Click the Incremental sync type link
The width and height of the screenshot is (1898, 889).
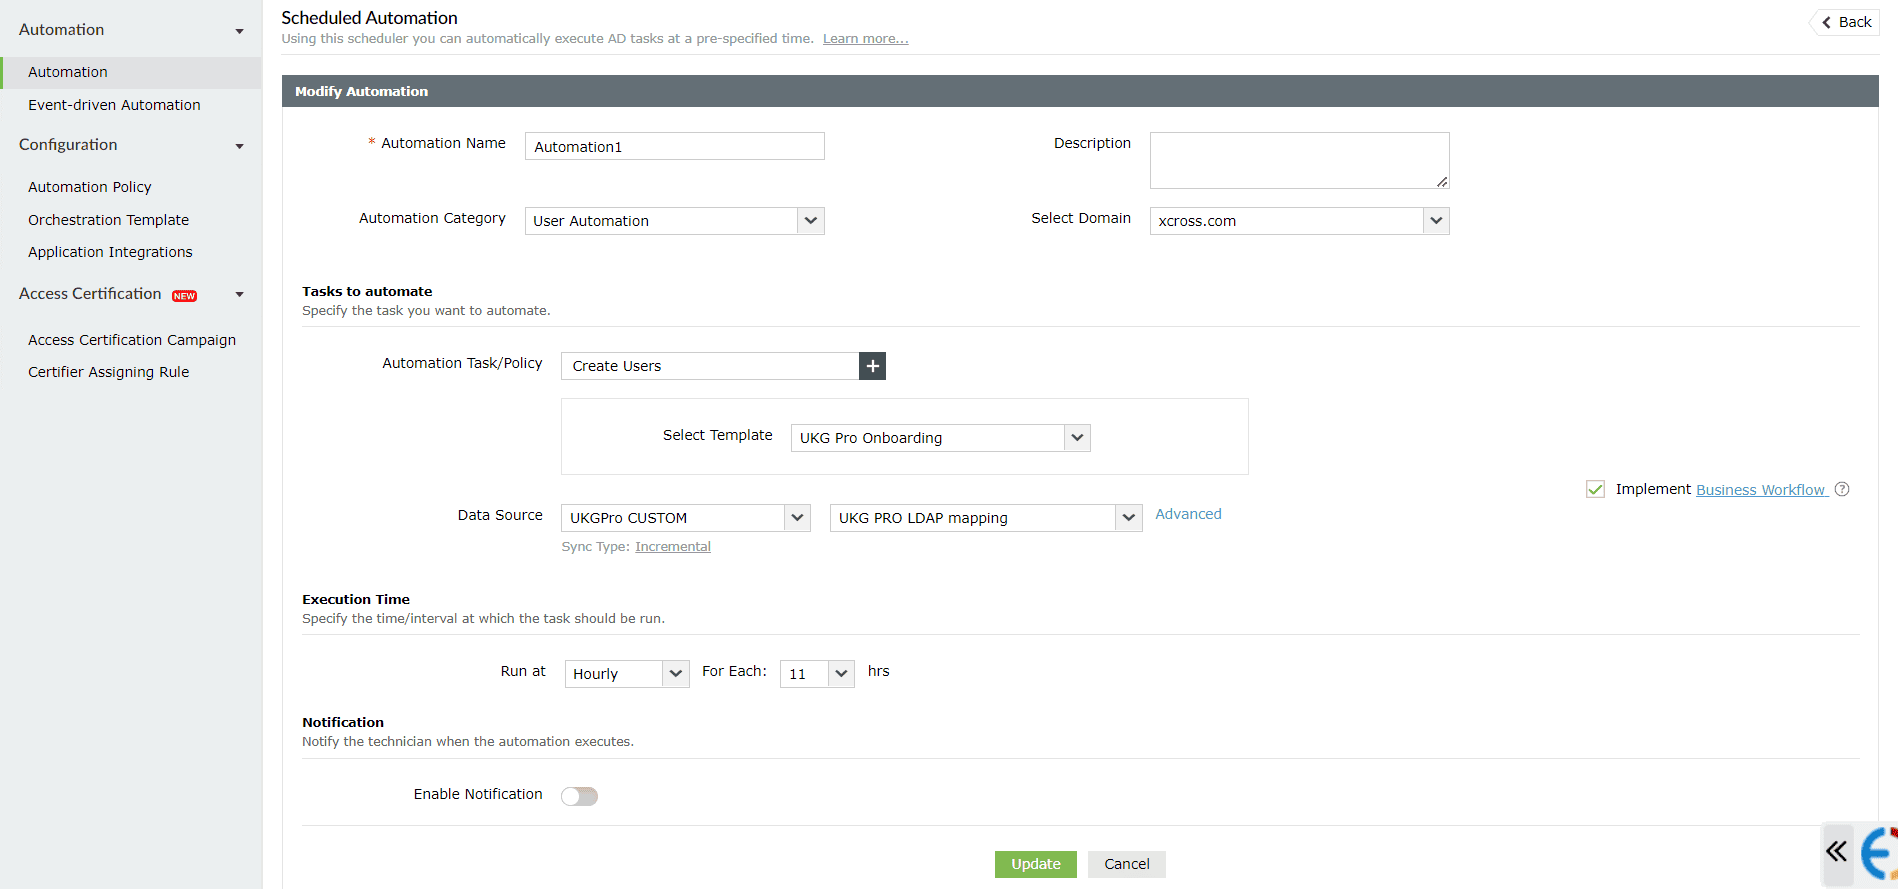pos(672,547)
